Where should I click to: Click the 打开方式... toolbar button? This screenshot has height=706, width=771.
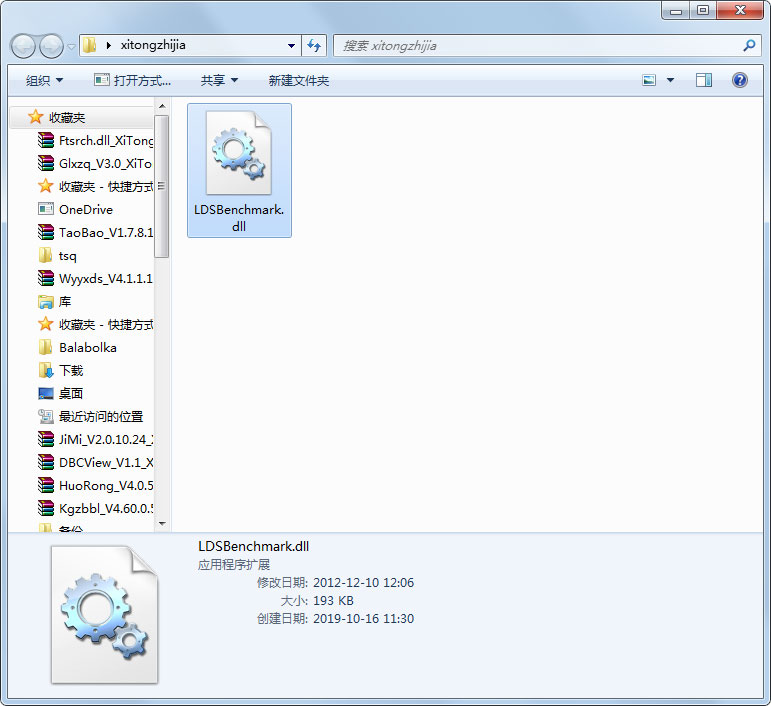pos(132,80)
